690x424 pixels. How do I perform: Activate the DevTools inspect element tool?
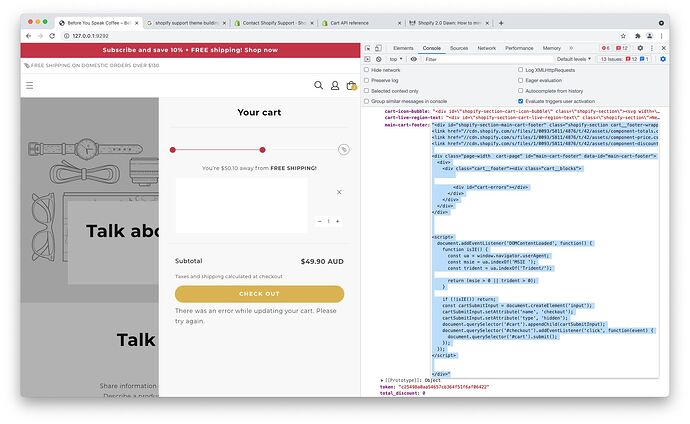click(367, 48)
